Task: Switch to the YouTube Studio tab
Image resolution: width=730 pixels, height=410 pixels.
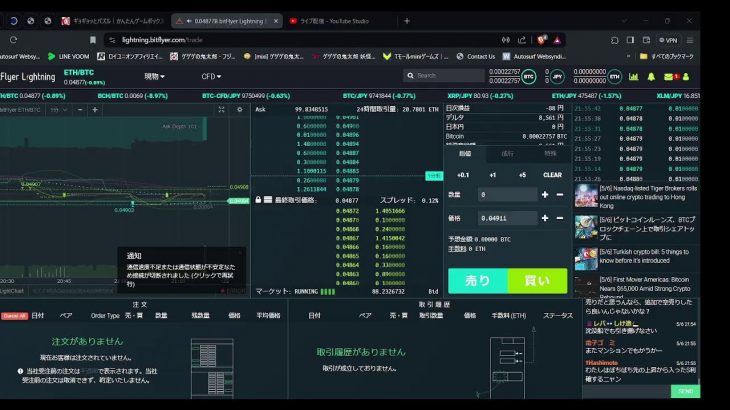Action: pos(333,21)
